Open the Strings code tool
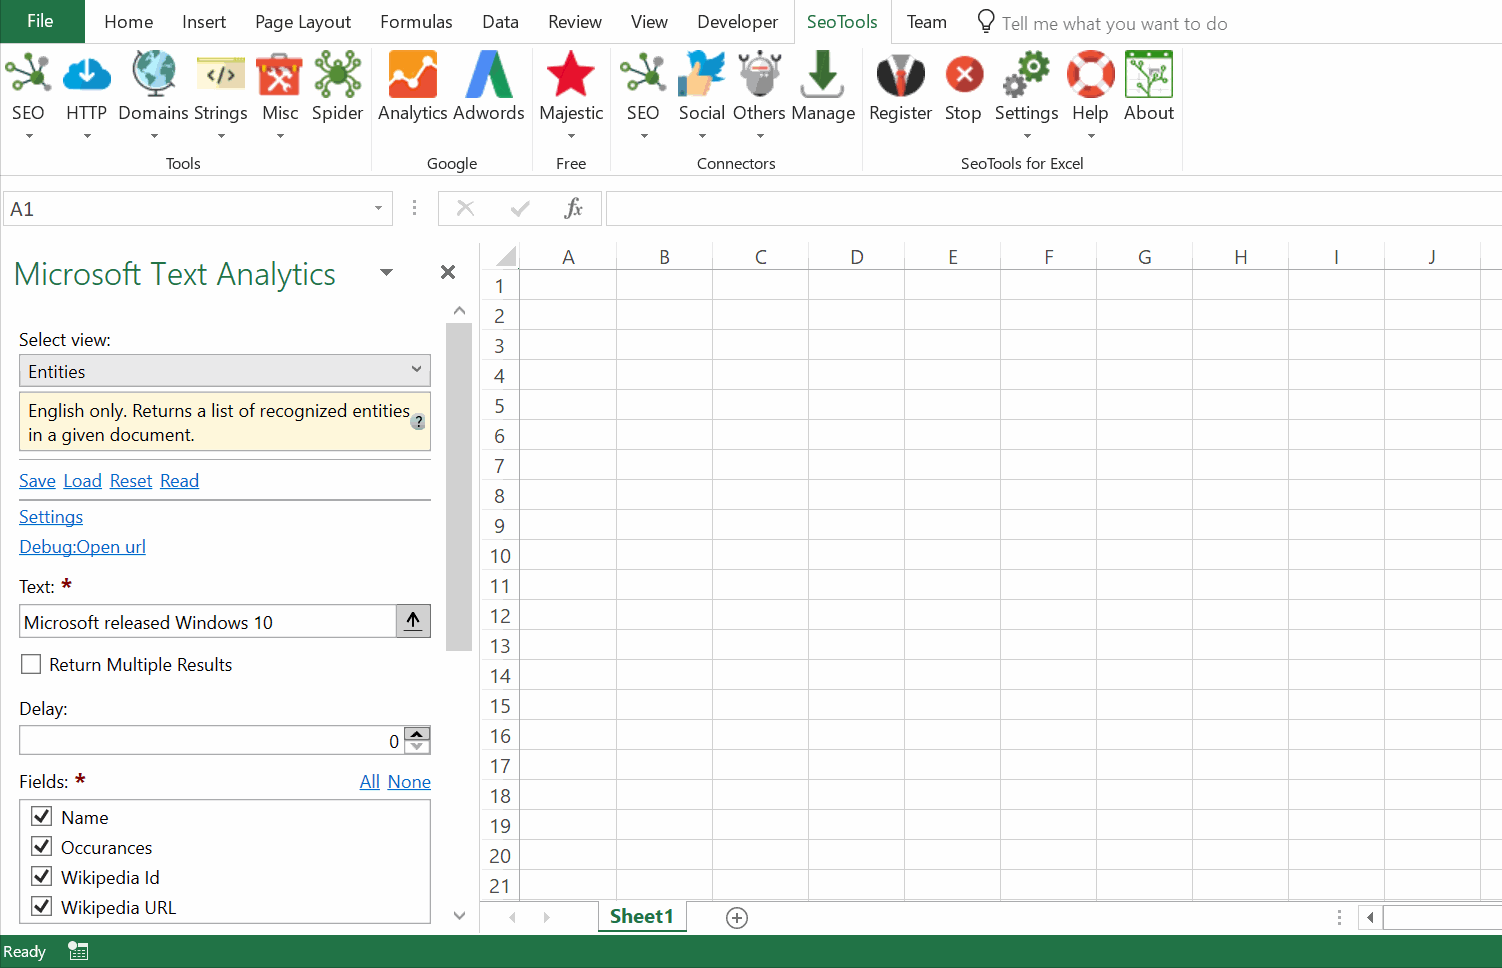Viewport: 1502px width, 968px height. [221, 74]
